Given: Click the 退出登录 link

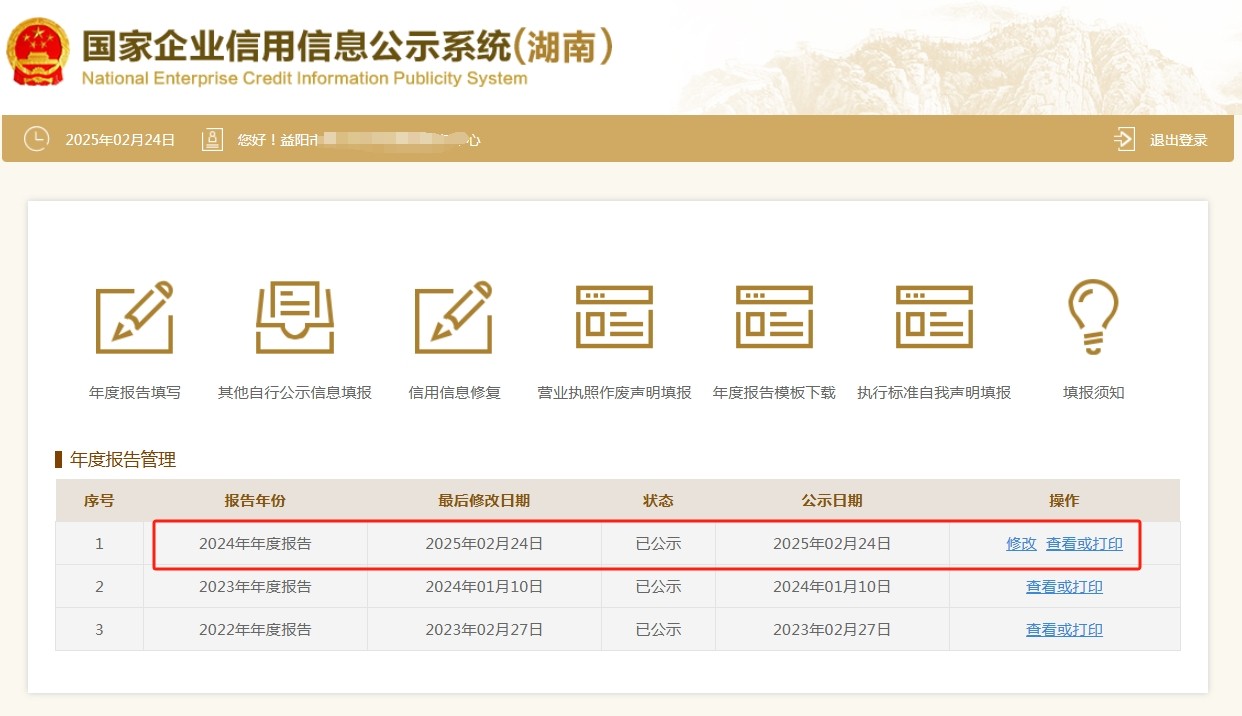Looking at the screenshot, I should tap(1178, 140).
